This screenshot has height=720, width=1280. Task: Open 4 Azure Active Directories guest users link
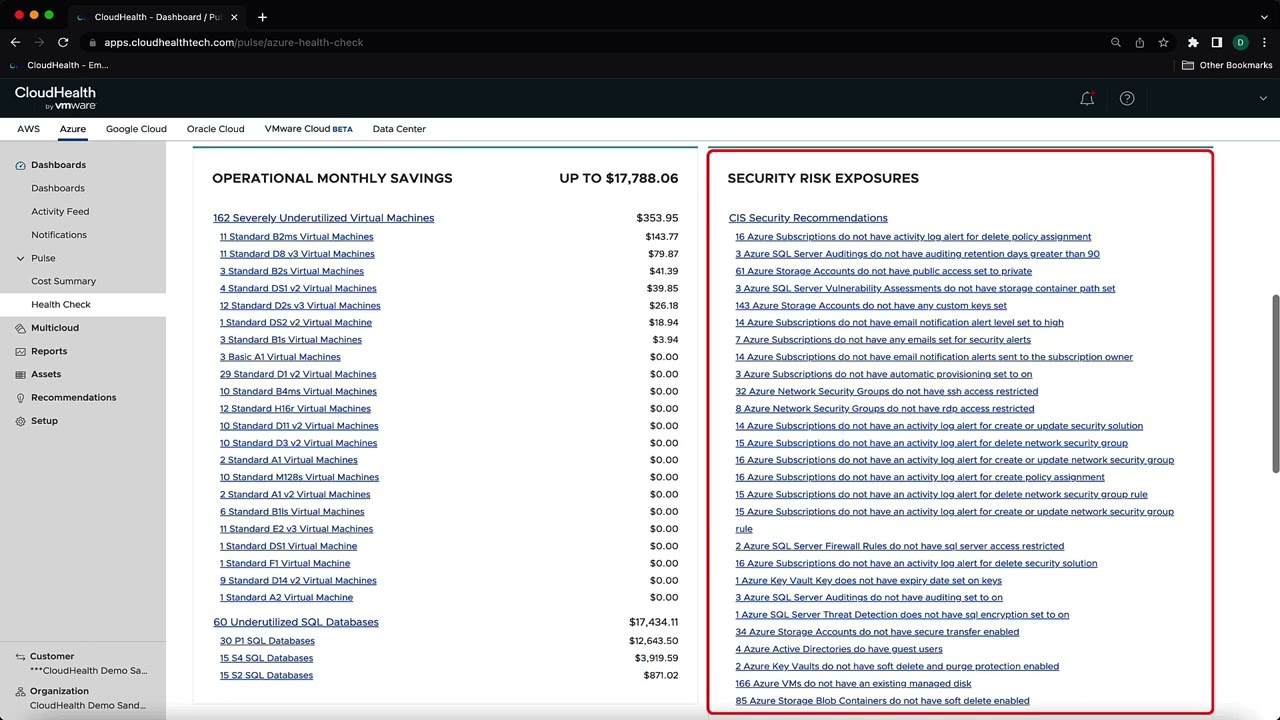coord(838,649)
